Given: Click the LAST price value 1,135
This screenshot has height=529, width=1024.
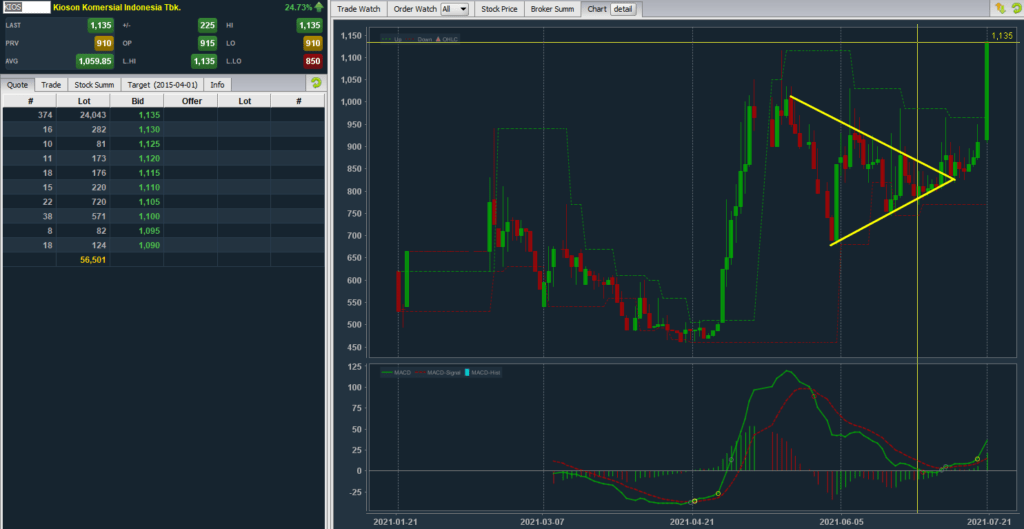Looking at the screenshot, I should [101, 25].
